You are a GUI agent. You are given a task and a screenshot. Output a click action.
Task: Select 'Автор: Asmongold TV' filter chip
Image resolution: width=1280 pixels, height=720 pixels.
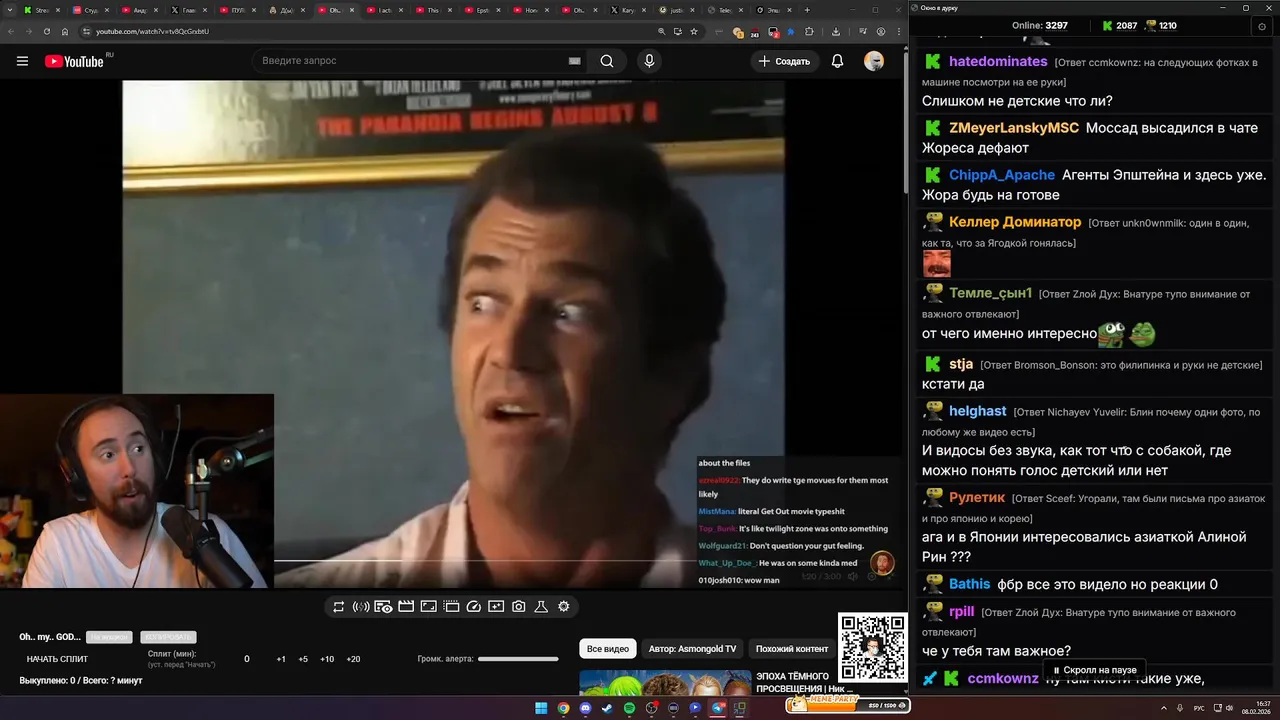(692, 649)
